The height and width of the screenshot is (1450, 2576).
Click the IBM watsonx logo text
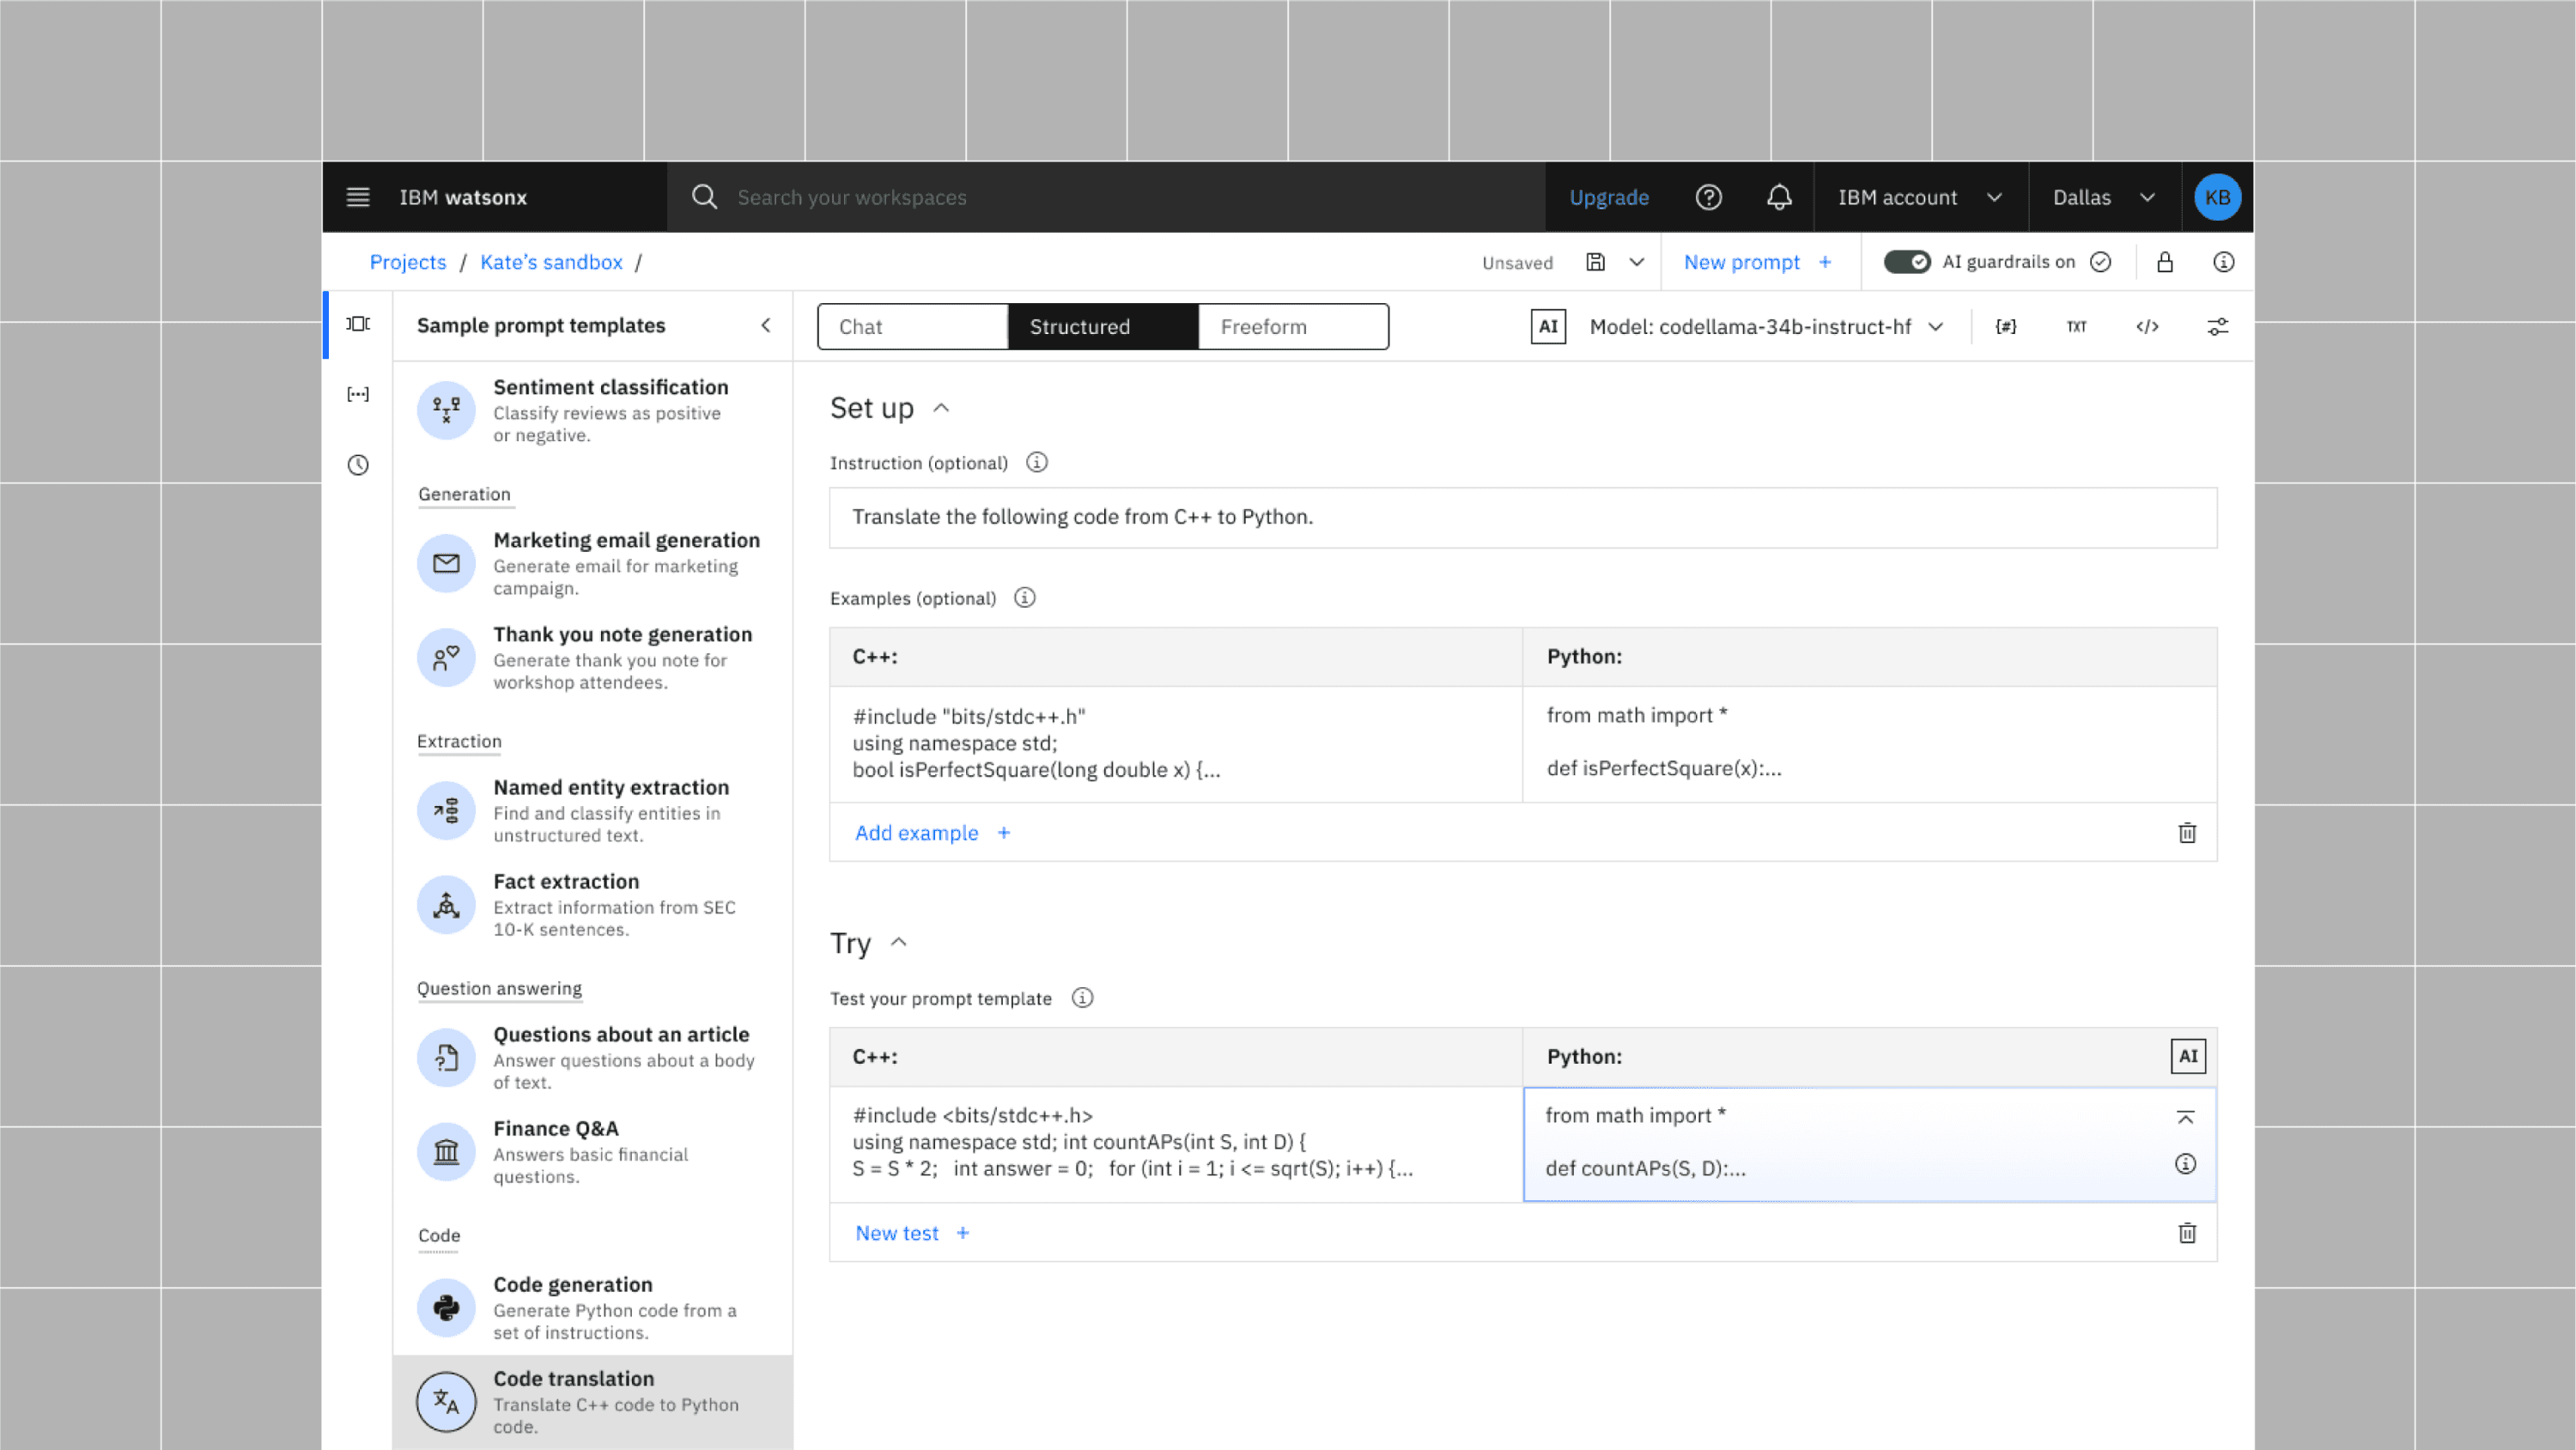tap(463, 197)
